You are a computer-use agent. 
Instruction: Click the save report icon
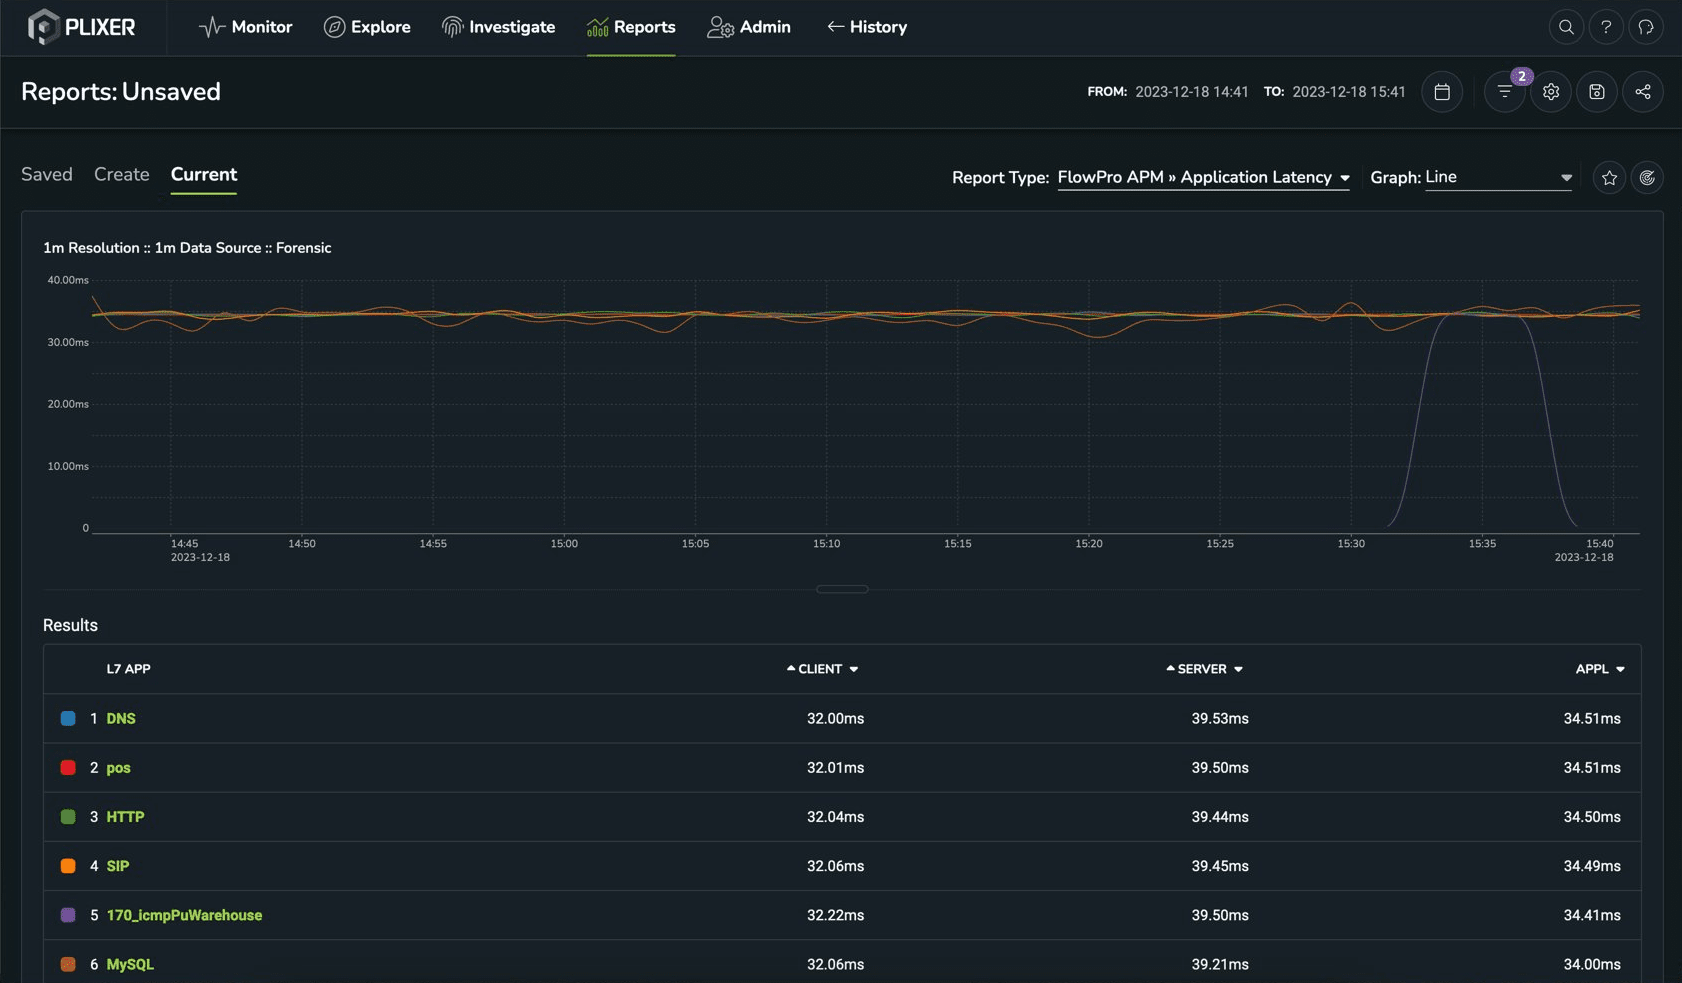pos(1596,92)
